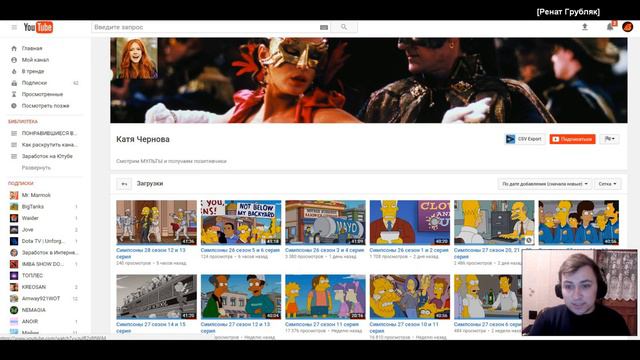Open thumbnail Симпсоны 27 сезон 14 и 15
640x360 pixels.
click(156, 297)
